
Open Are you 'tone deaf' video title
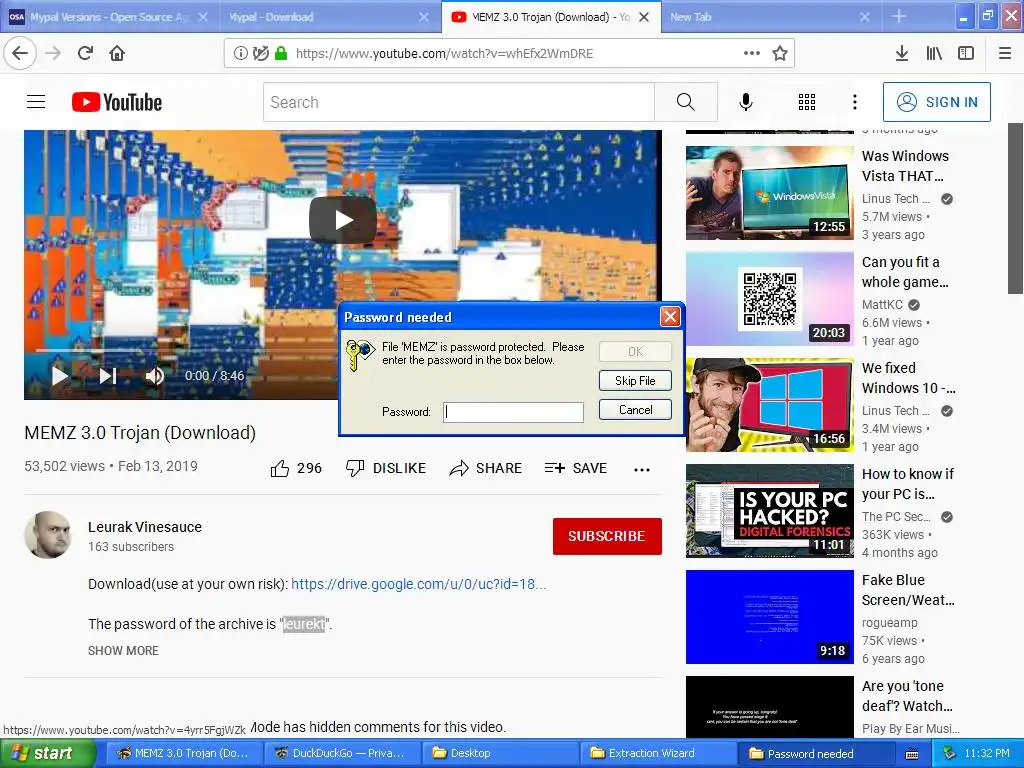[907, 696]
